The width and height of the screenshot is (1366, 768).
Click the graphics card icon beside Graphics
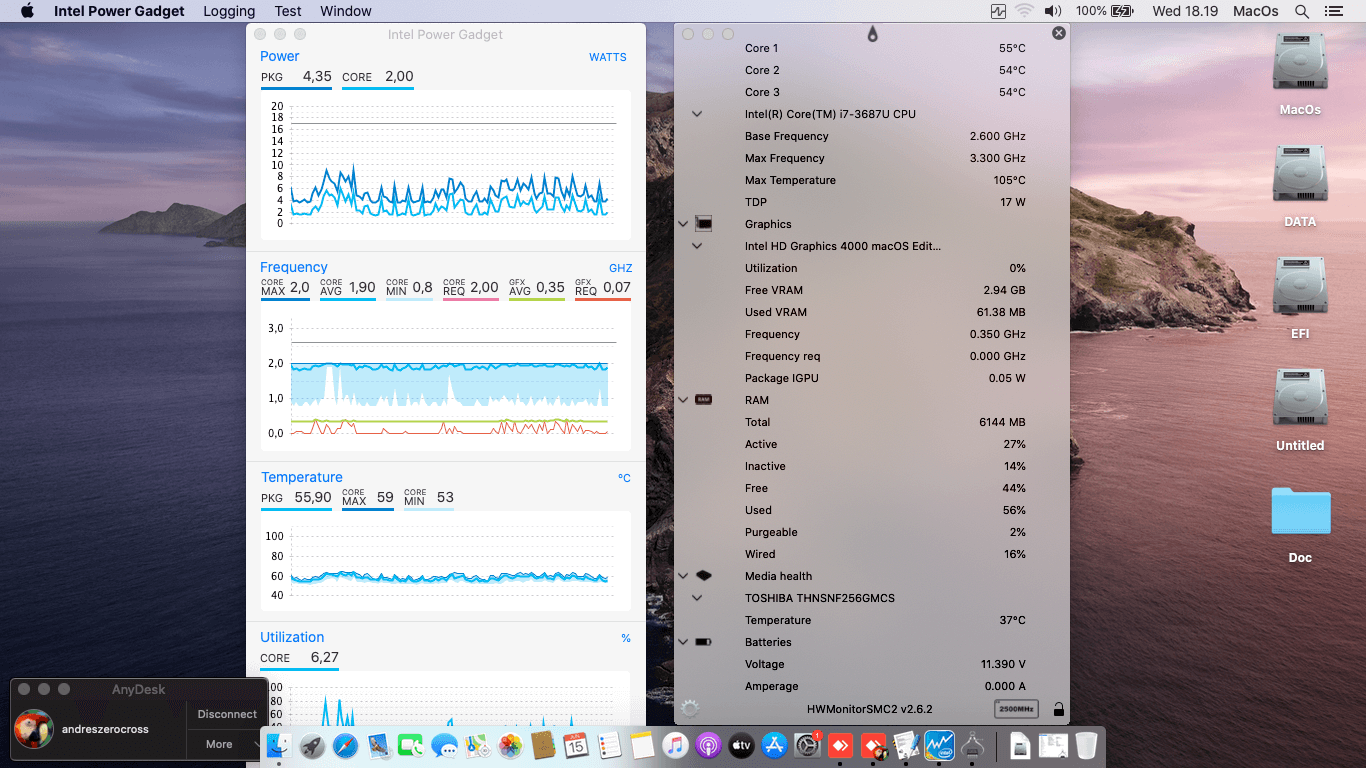(x=703, y=224)
